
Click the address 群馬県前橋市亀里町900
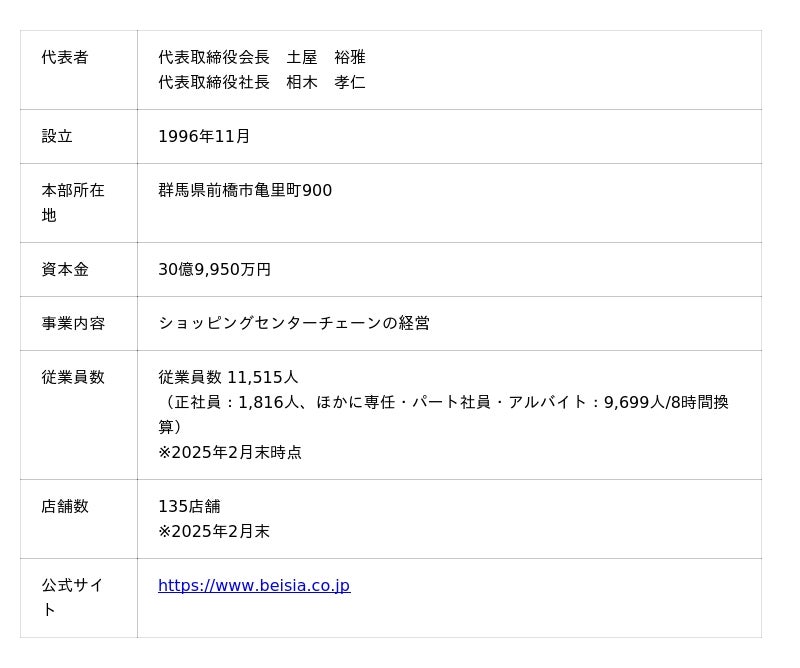pyautogui.click(x=245, y=191)
